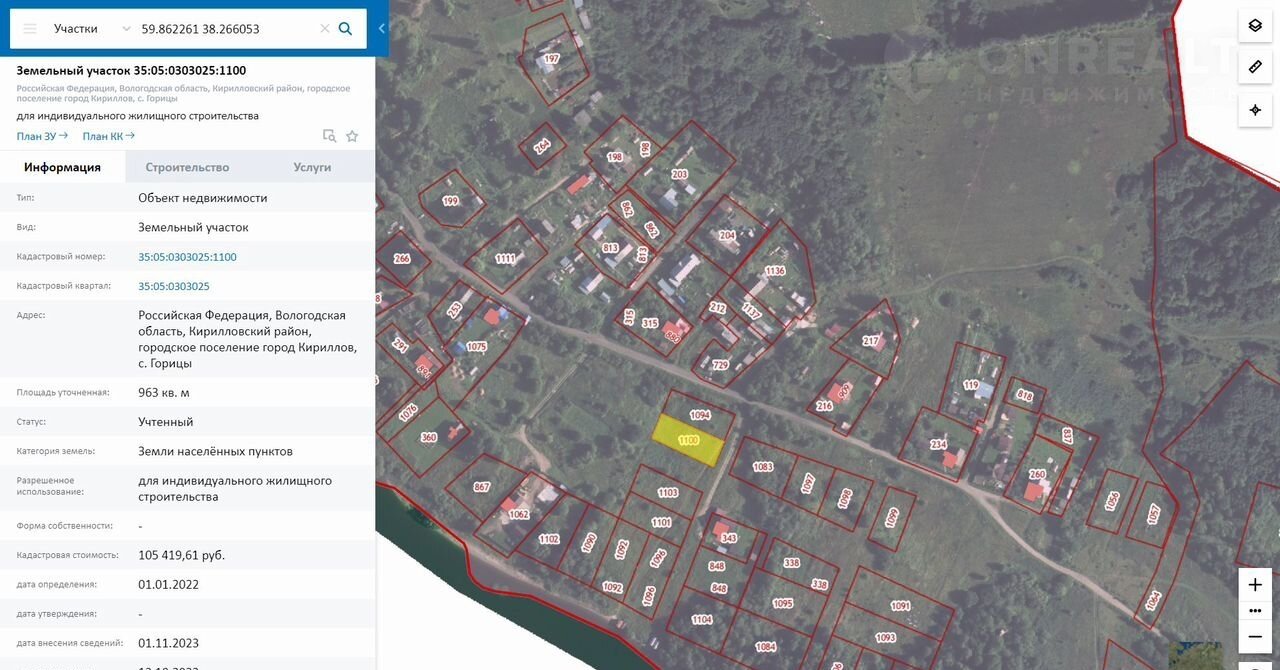Zoom out the map with minus button
1280x670 pixels.
pyautogui.click(x=1255, y=637)
